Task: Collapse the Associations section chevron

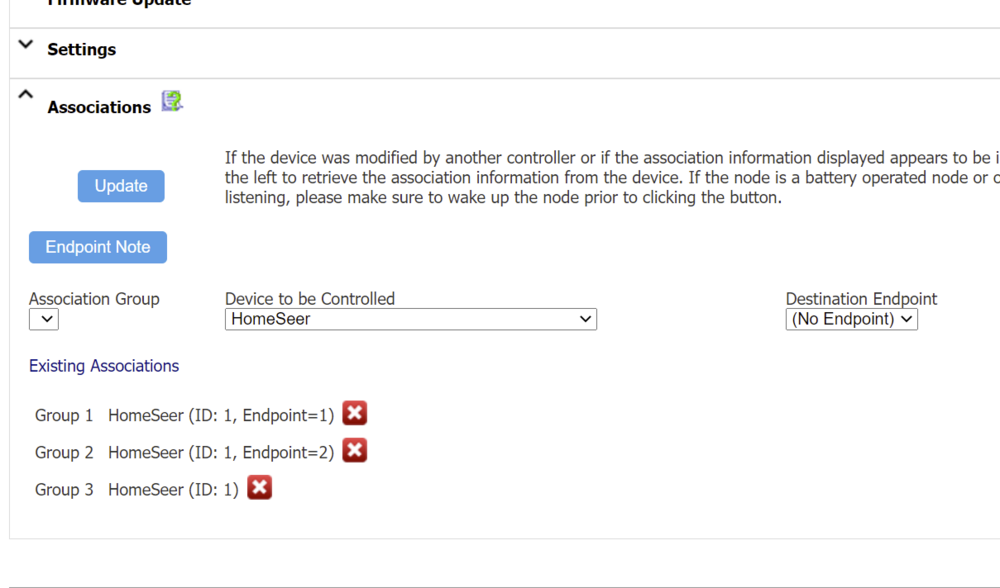Action: click(x=26, y=95)
